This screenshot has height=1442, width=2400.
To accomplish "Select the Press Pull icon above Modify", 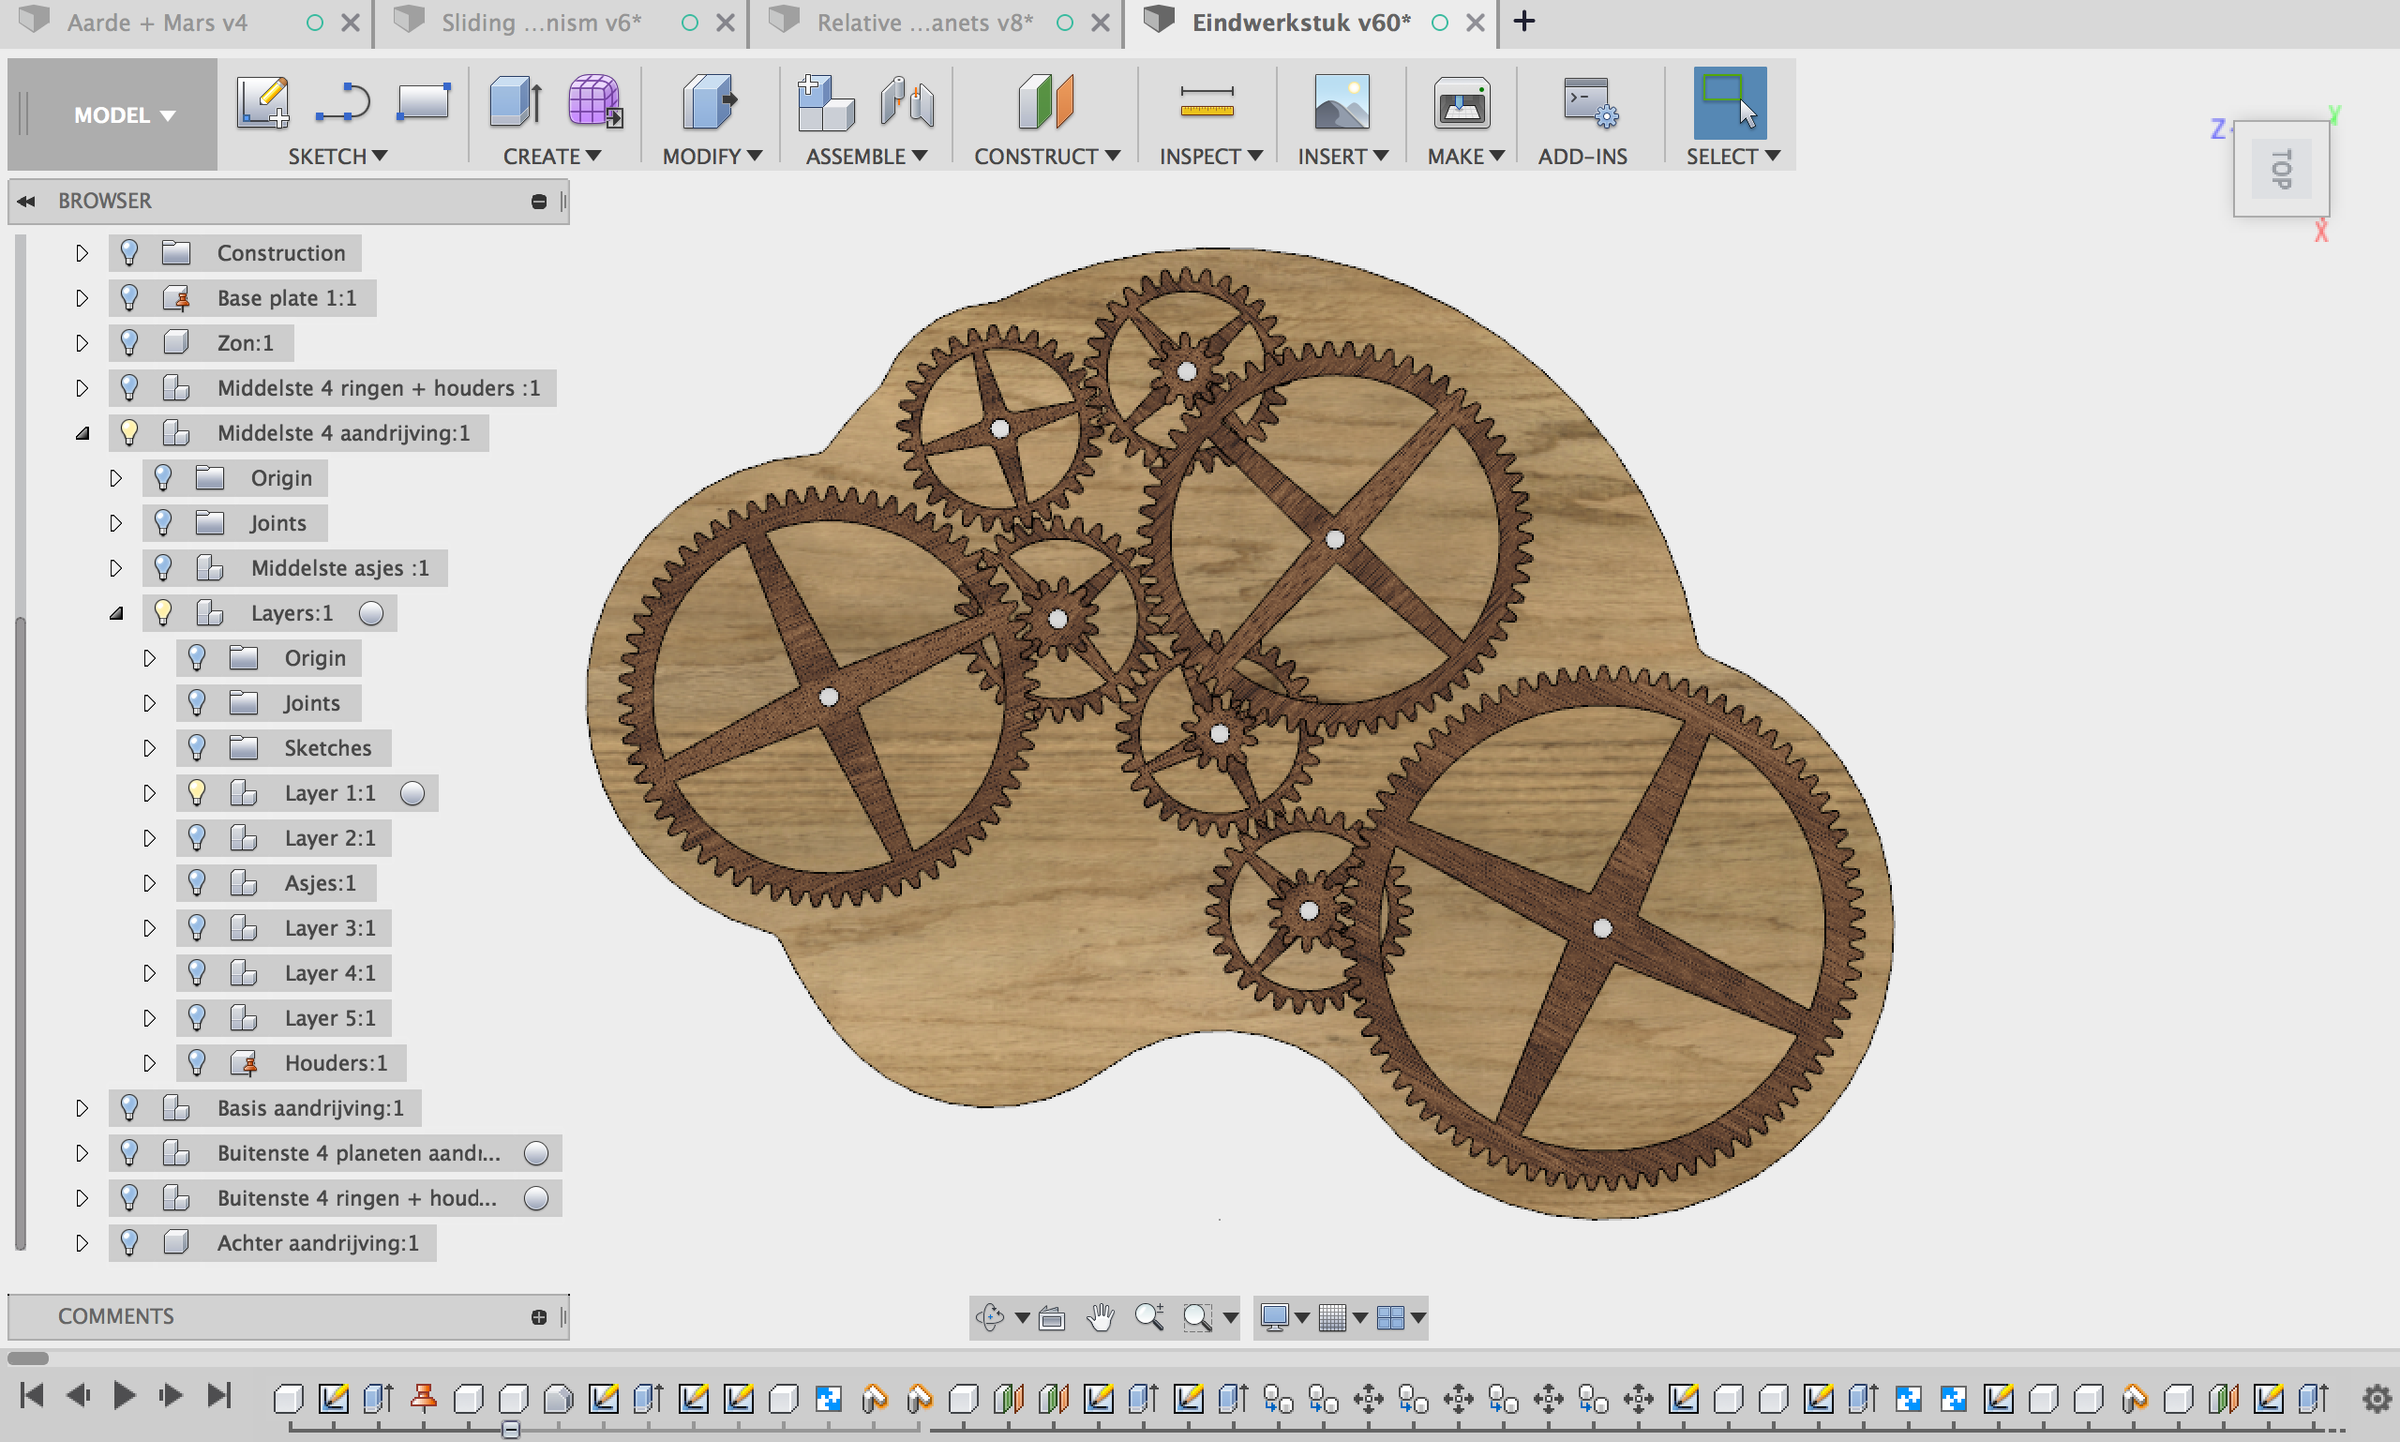I will pos(709,103).
